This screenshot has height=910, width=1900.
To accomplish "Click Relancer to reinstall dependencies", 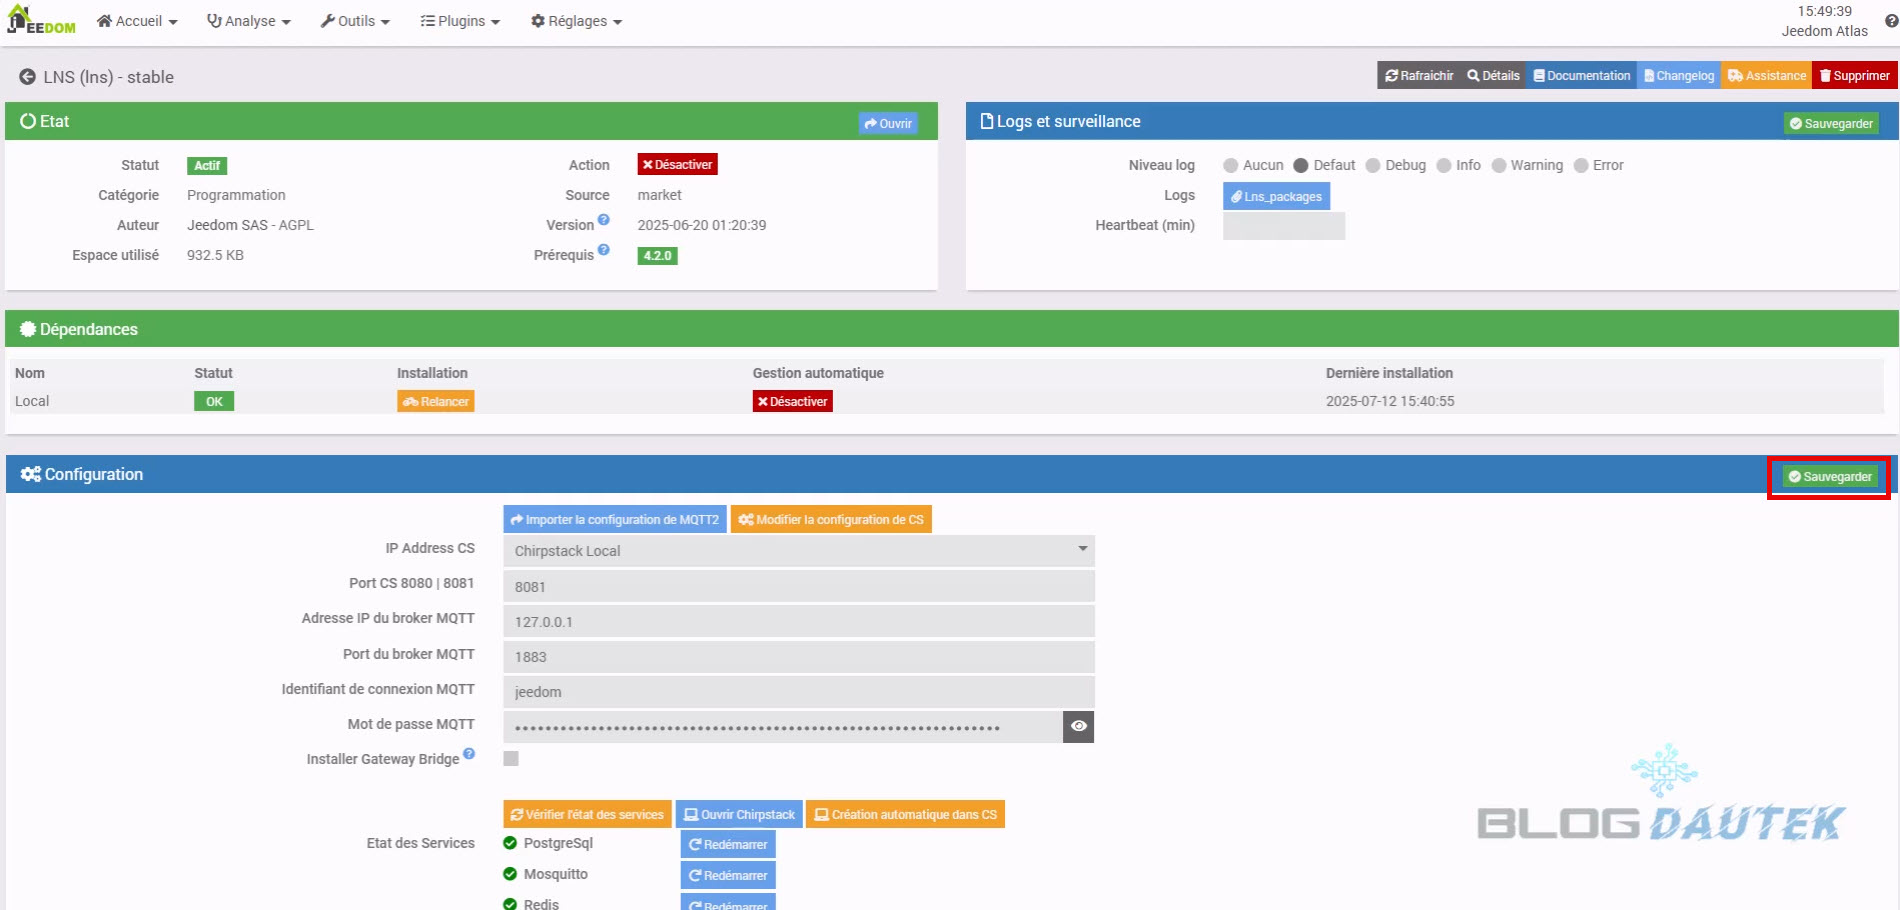I will (x=435, y=402).
